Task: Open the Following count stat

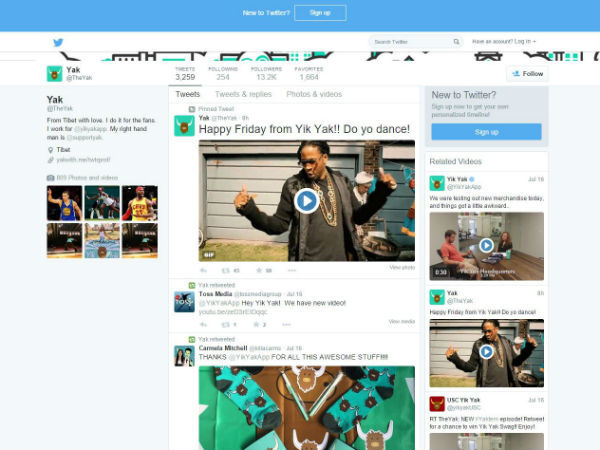Action: pyautogui.click(x=223, y=73)
